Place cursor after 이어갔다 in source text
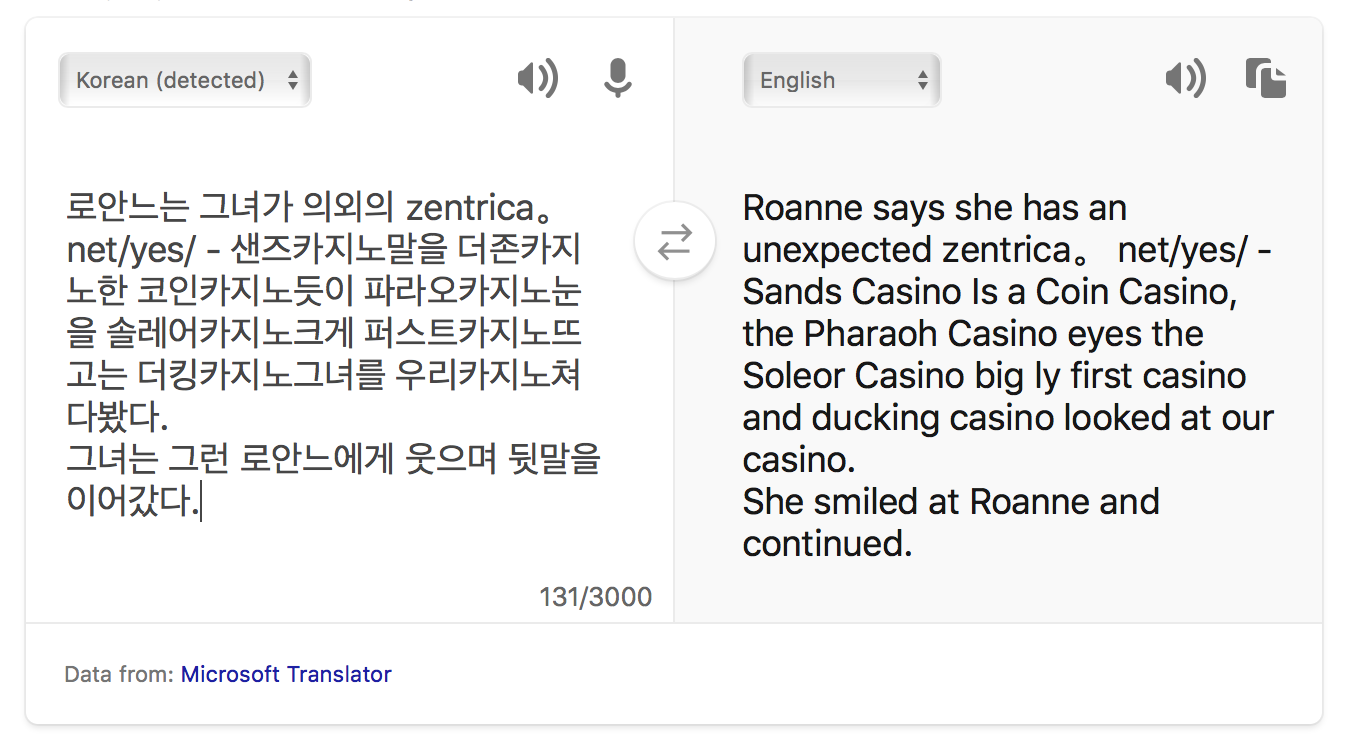This screenshot has width=1354, height=746. 200,501
